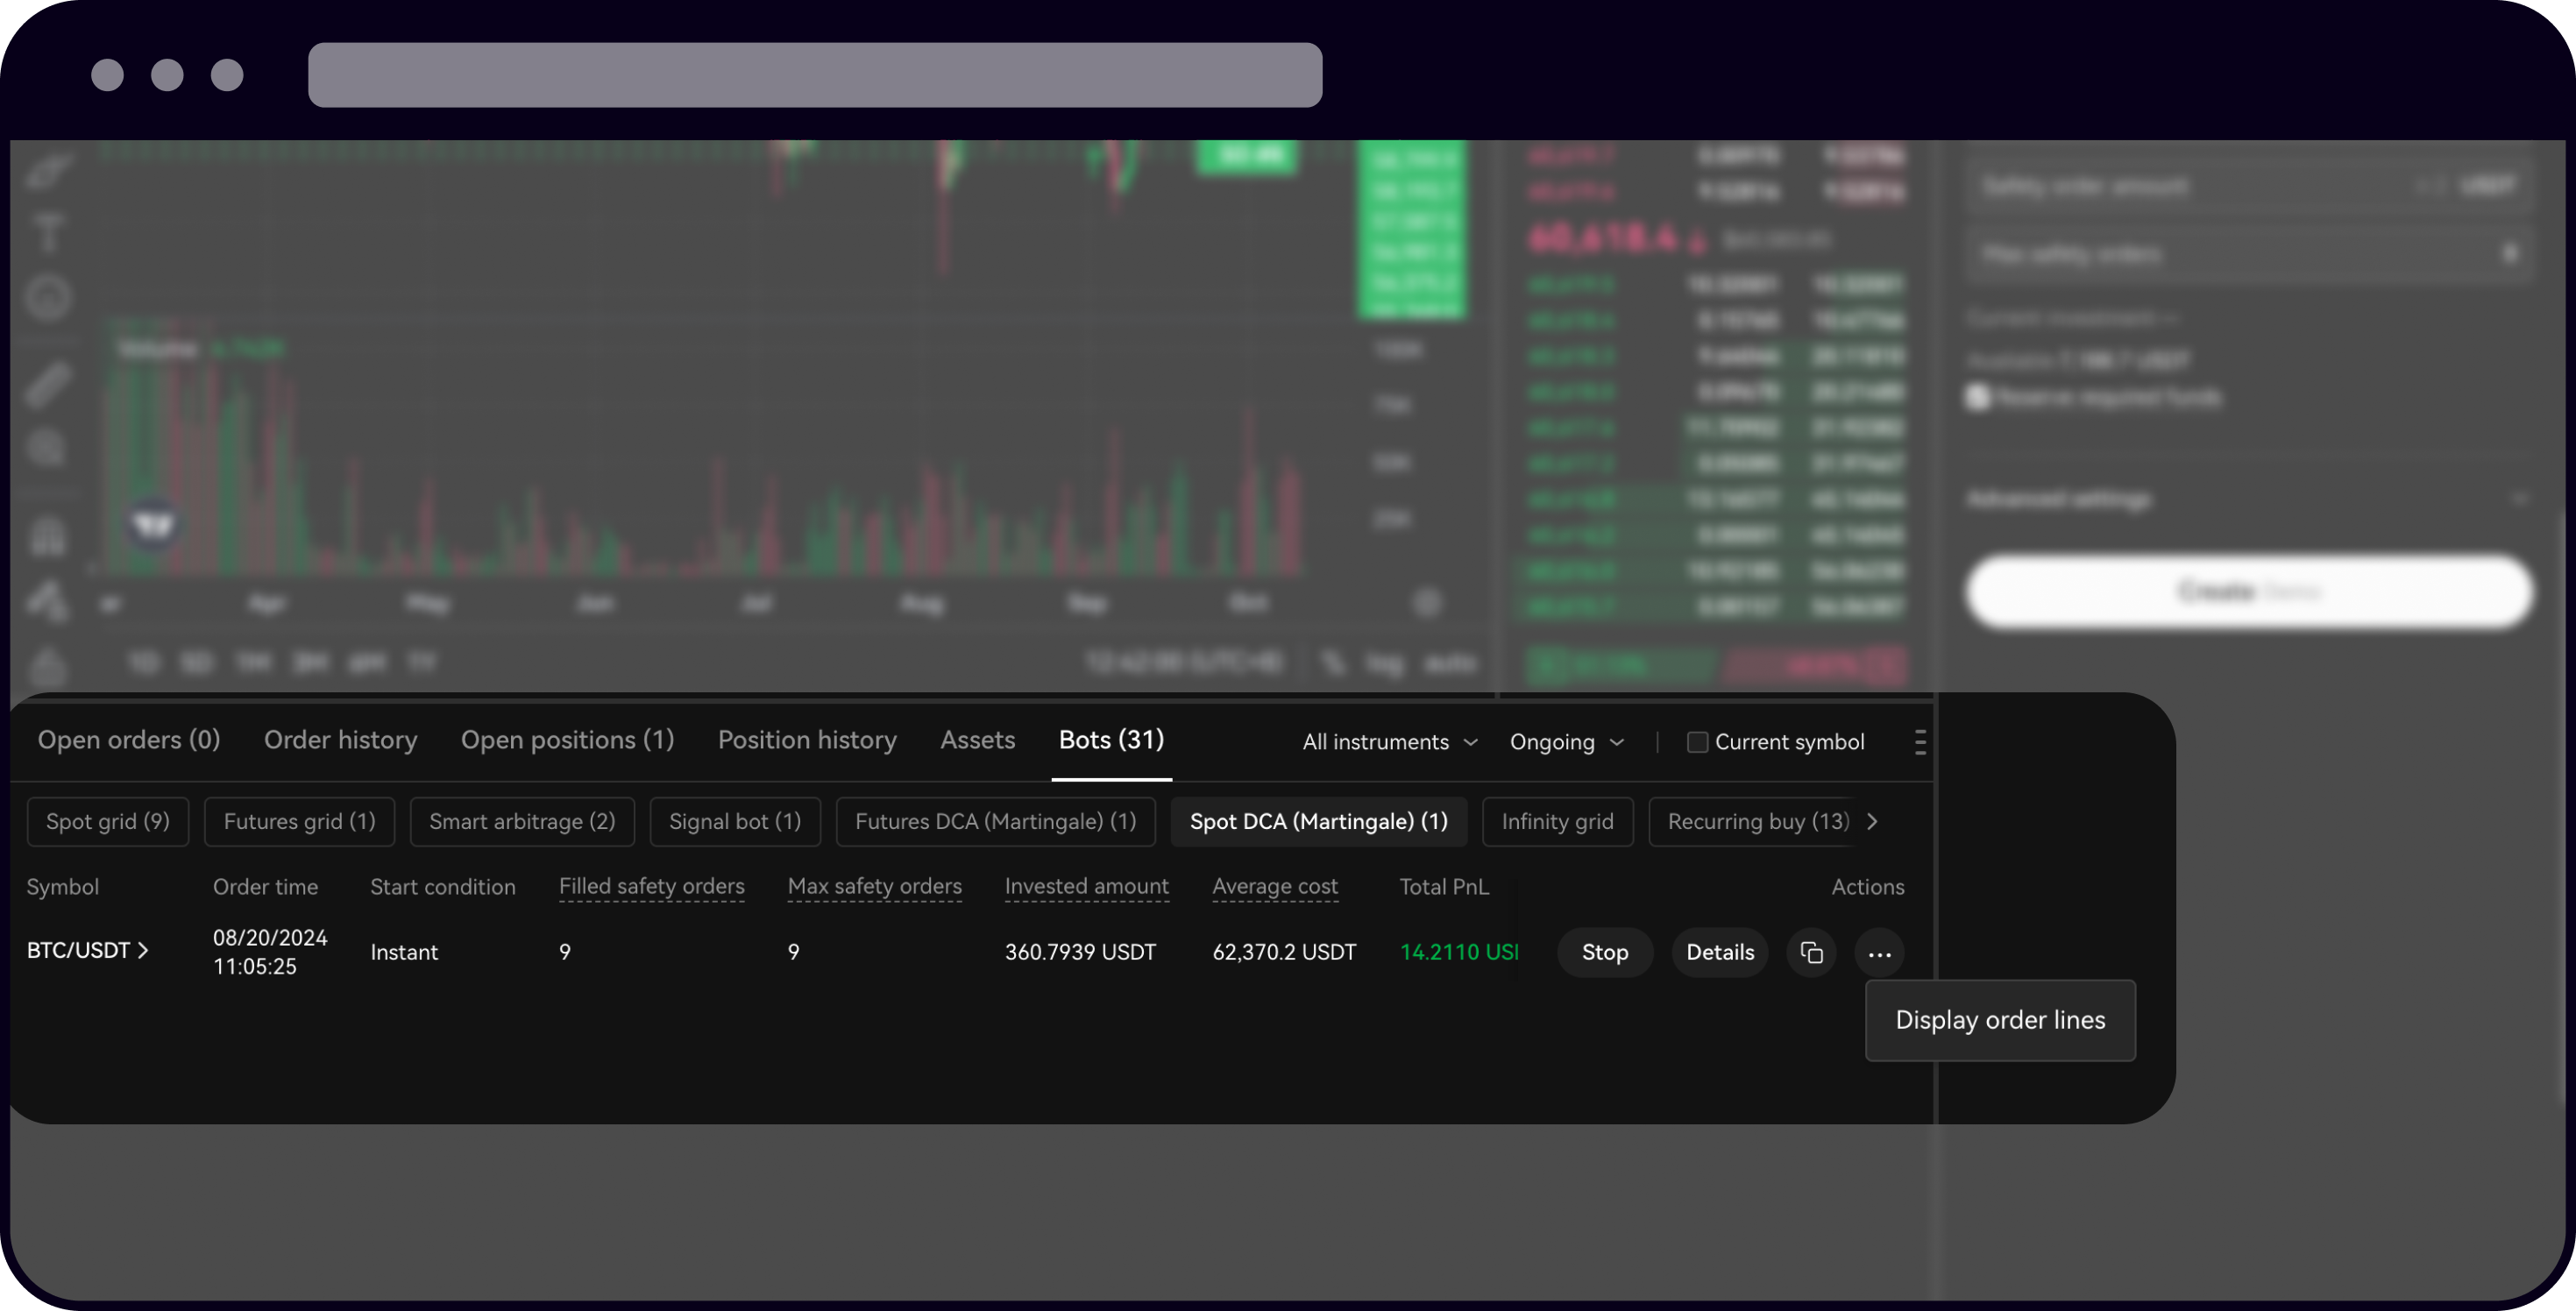The image size is (2576, 1311).
Task: Select the Signal bot (1) filter
Action: 734,822
